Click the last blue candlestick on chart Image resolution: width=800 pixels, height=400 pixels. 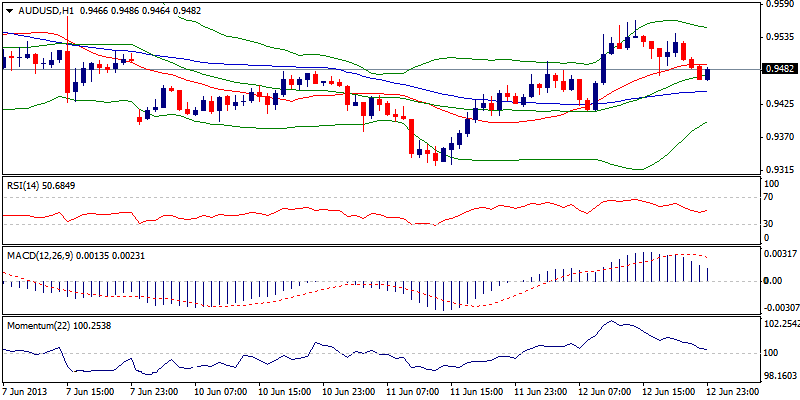click(708, 74)
